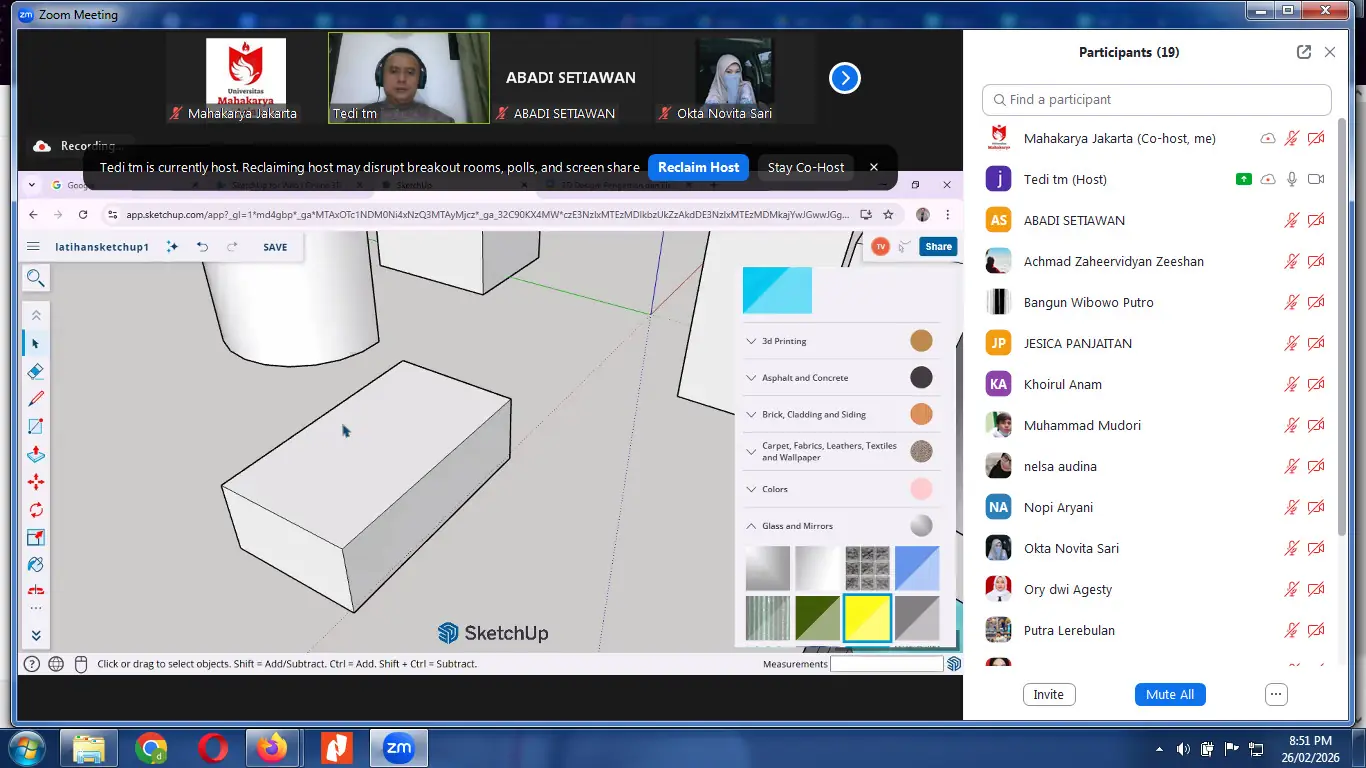The height and width of the screenshot is (768, 1366).
Task: Pick the Rectangle shape tool
Action: click(36, 426)
